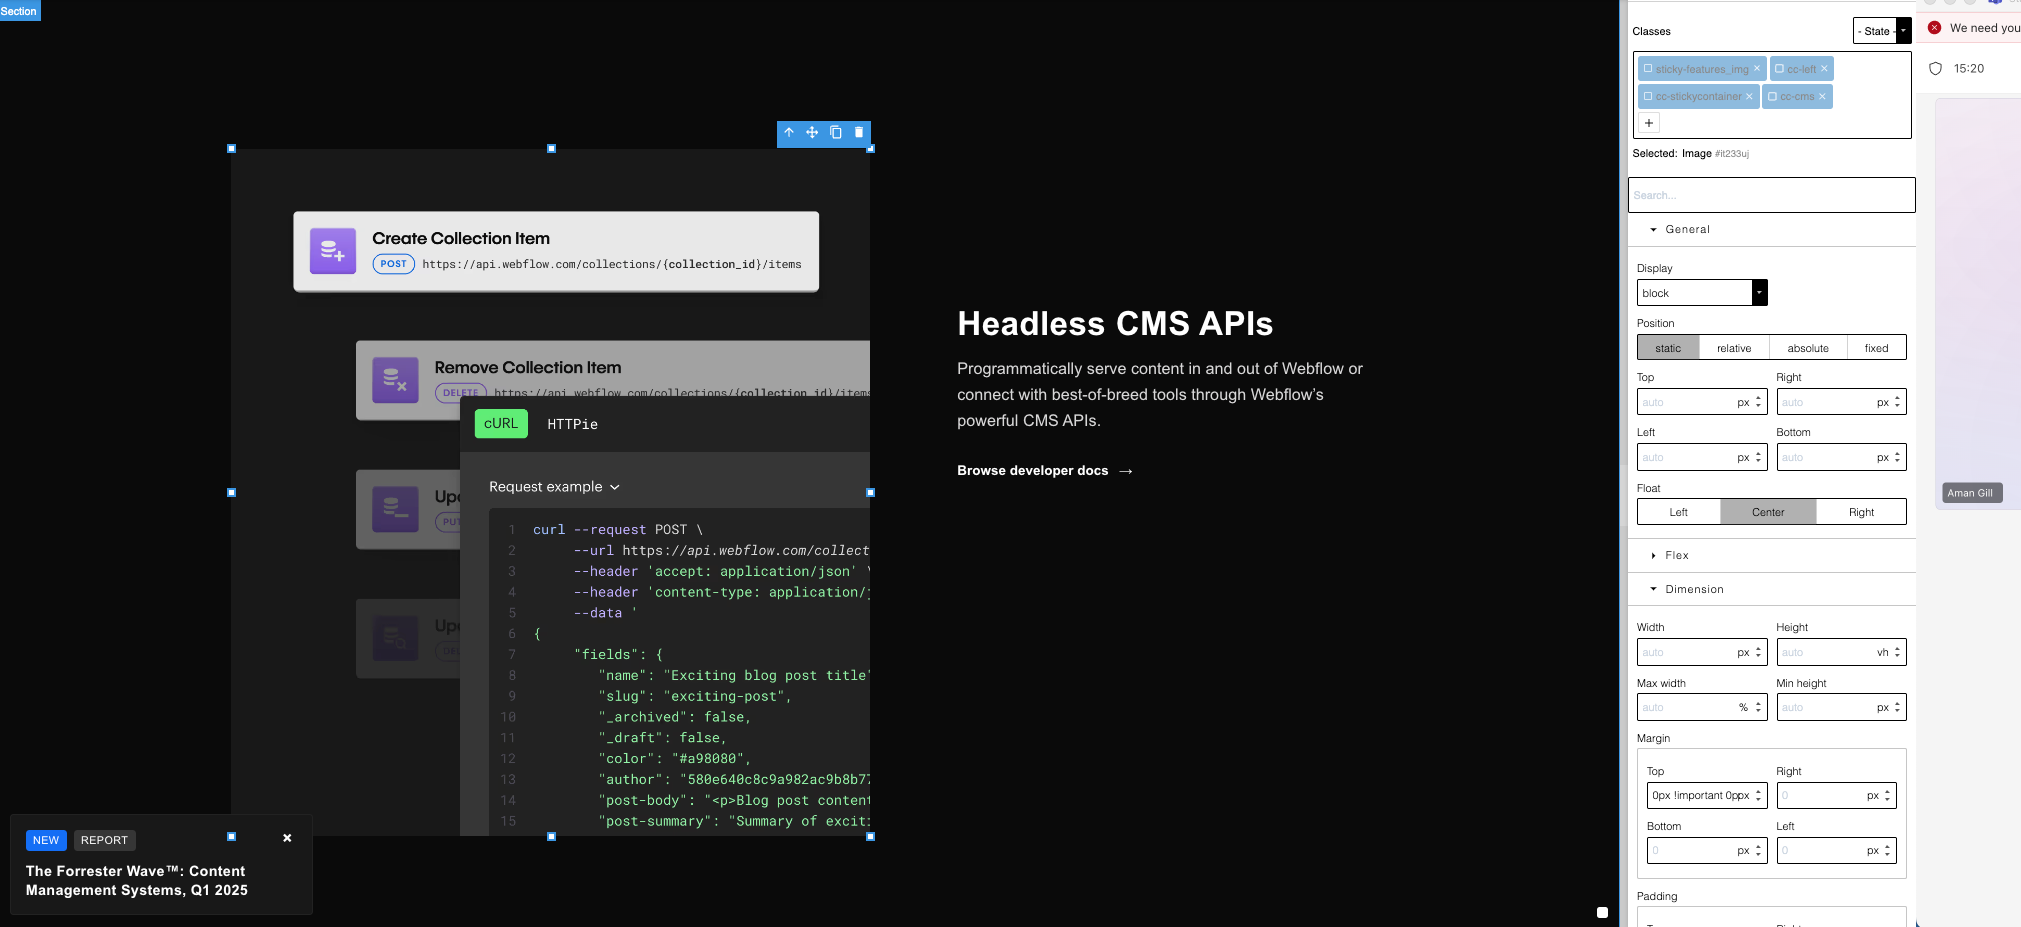
Task: Open The Forrester Wave report link
Action: pyautogui.click(x=137, y=881)
